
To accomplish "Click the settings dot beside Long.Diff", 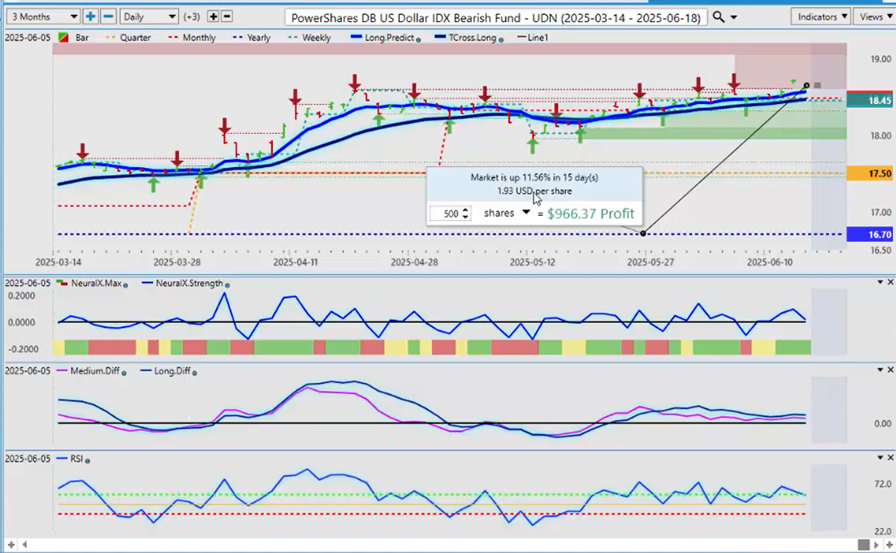I will point(195,373).
